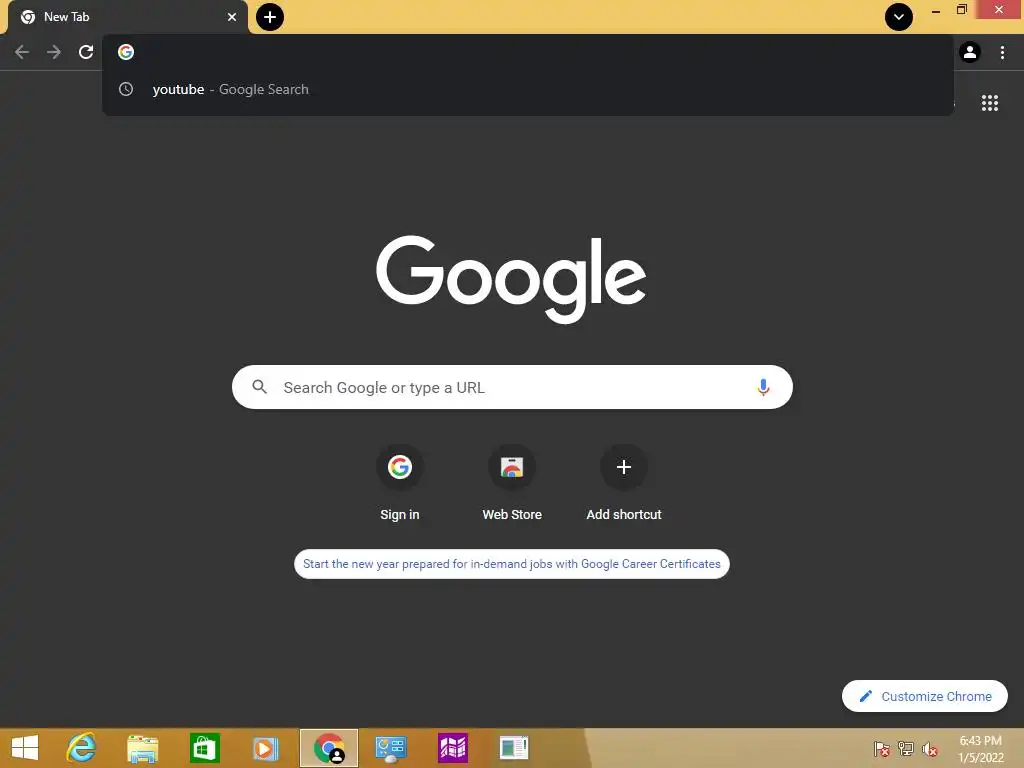Open the newspaper-style taskbar app icon
Image resolution: width=1024 pixels, height=768 pixels.
[514, 748]
